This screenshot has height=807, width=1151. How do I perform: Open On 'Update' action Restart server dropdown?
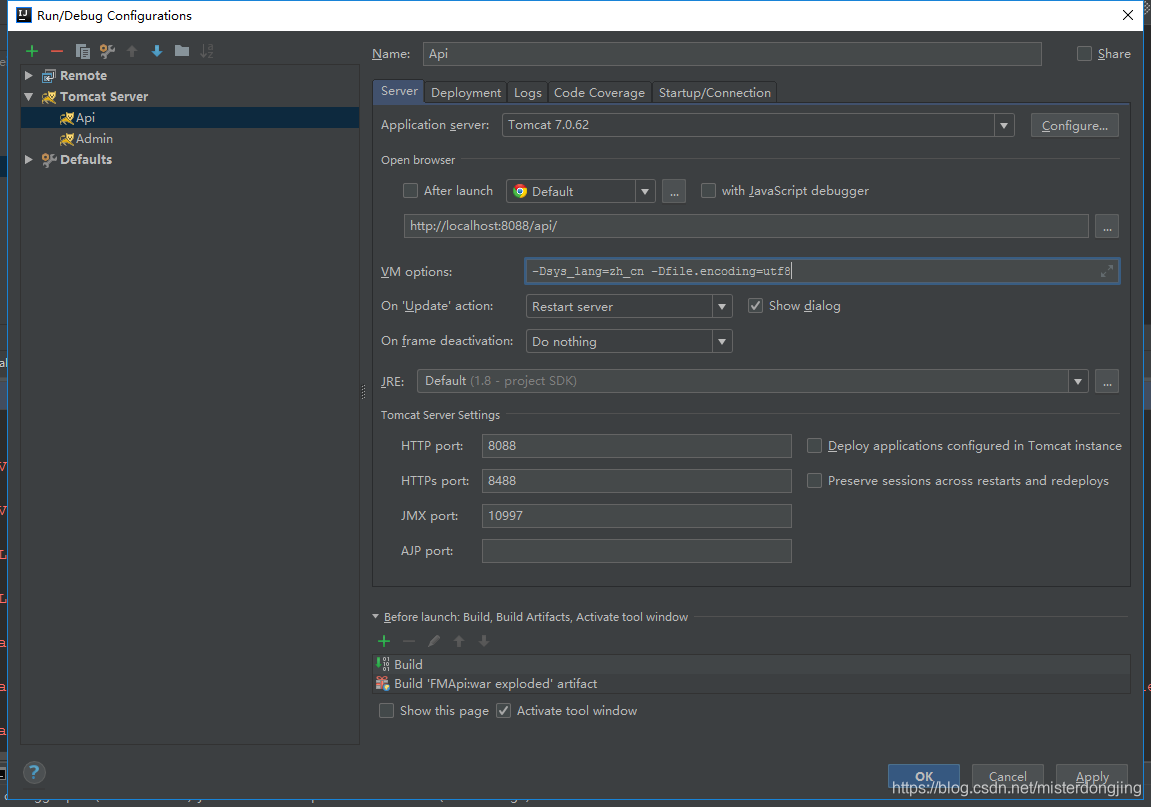tap(722, 306)
